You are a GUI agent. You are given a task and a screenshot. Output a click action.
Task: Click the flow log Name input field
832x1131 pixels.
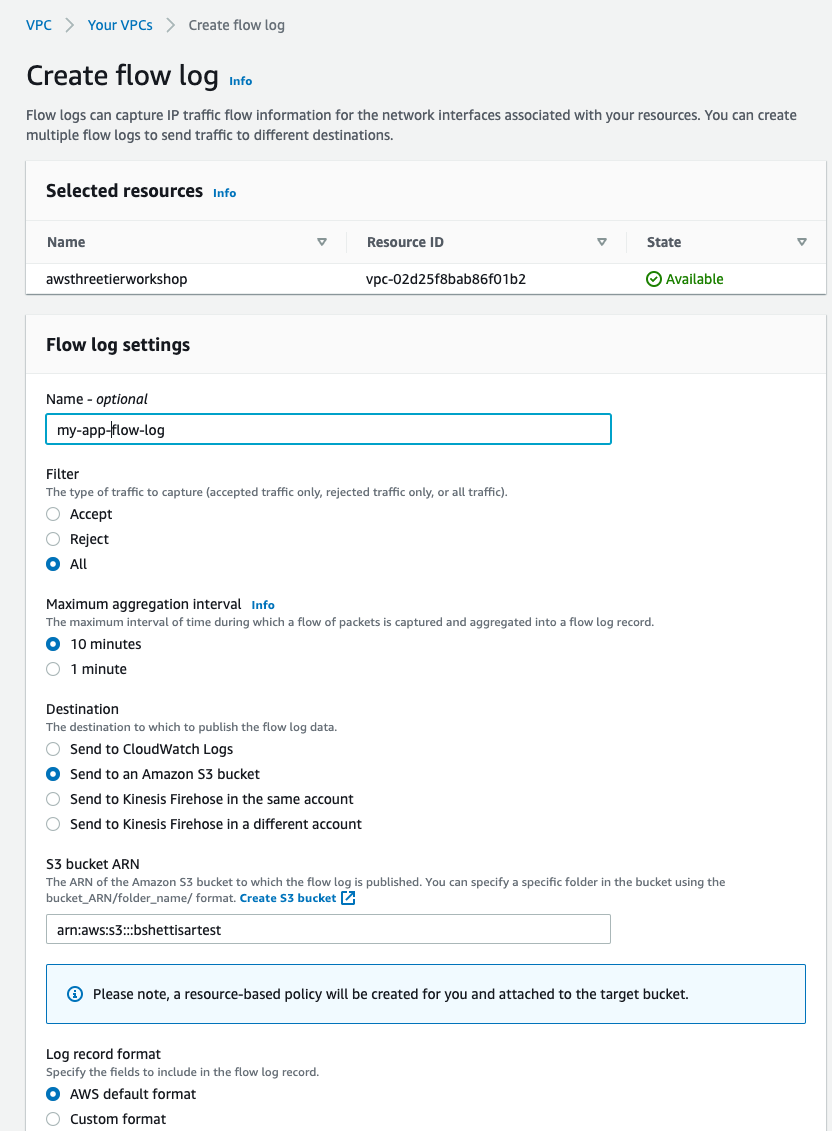328,429
